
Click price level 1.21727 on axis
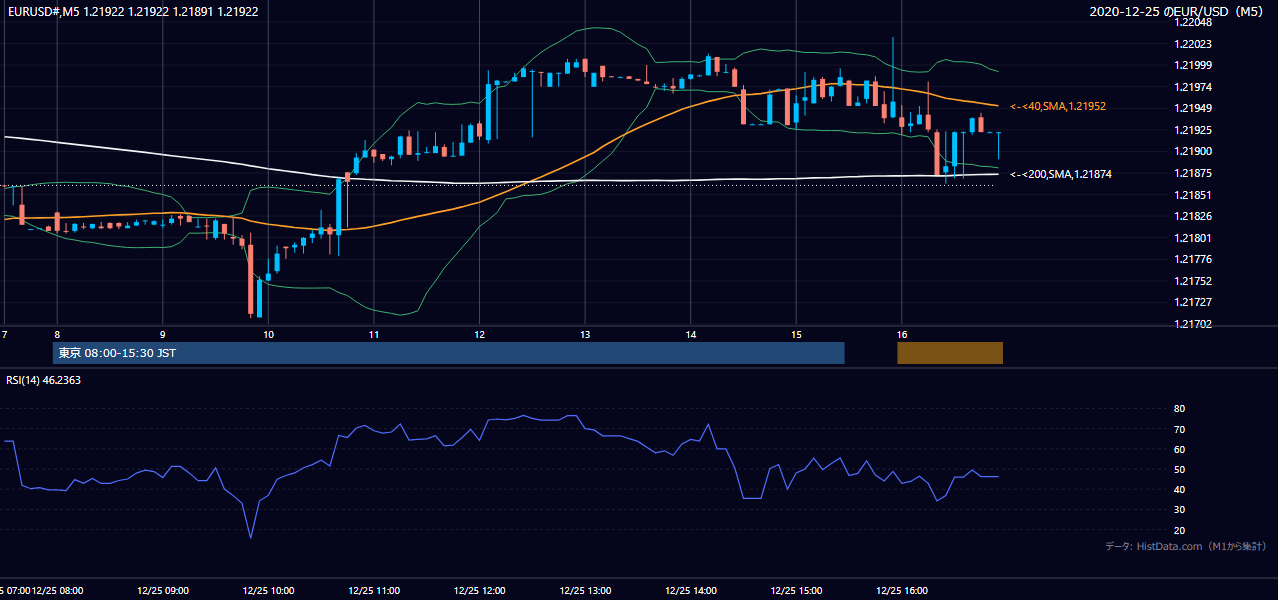[1193, 303]
